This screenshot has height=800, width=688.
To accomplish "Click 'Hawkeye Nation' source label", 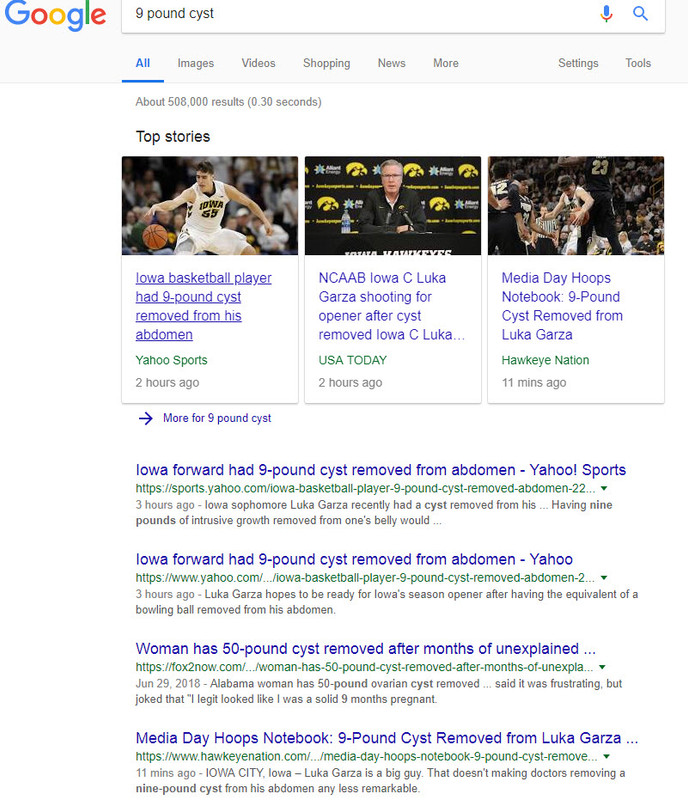I will (x=545, y=360).
